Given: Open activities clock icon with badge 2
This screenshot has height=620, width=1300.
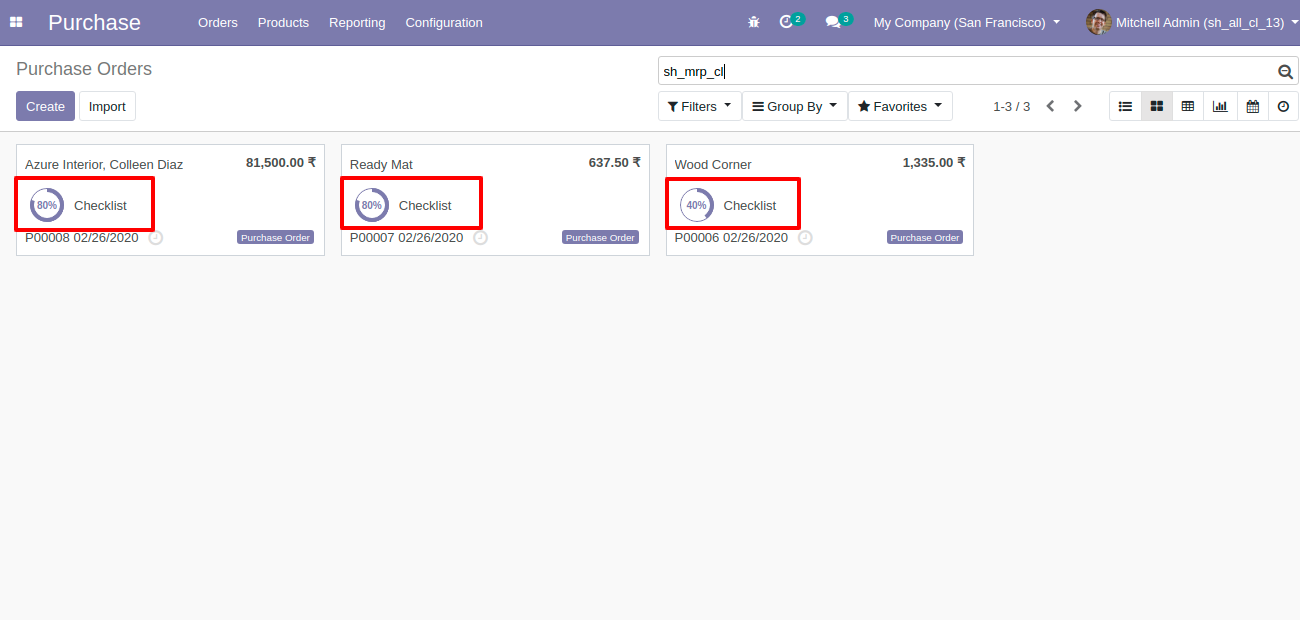Looking at the screenshot, I should point(791,21).
